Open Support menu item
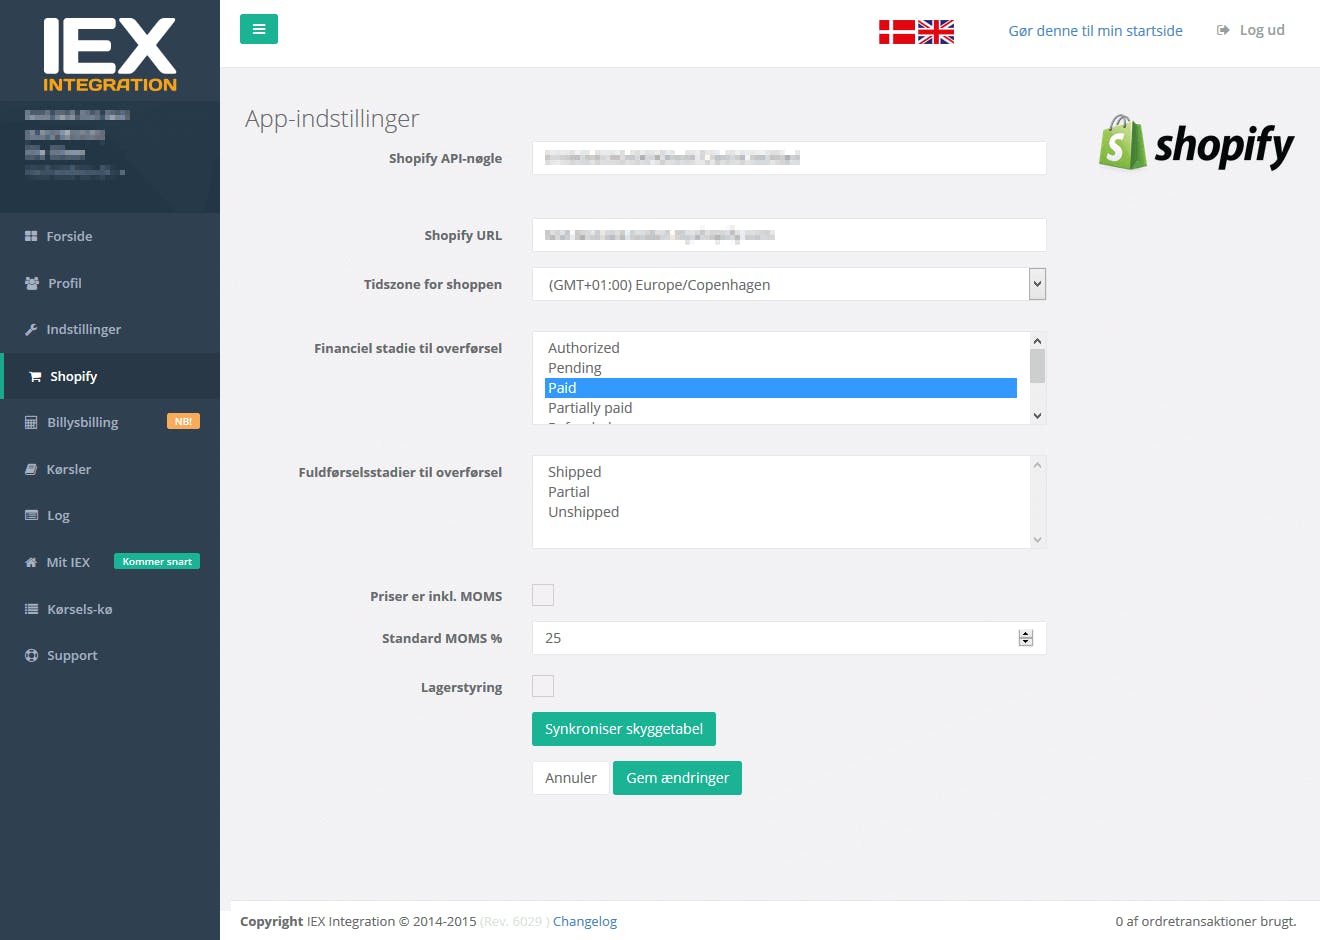The height and width of the screenshot is (940, 1320). tap(110, 655)
